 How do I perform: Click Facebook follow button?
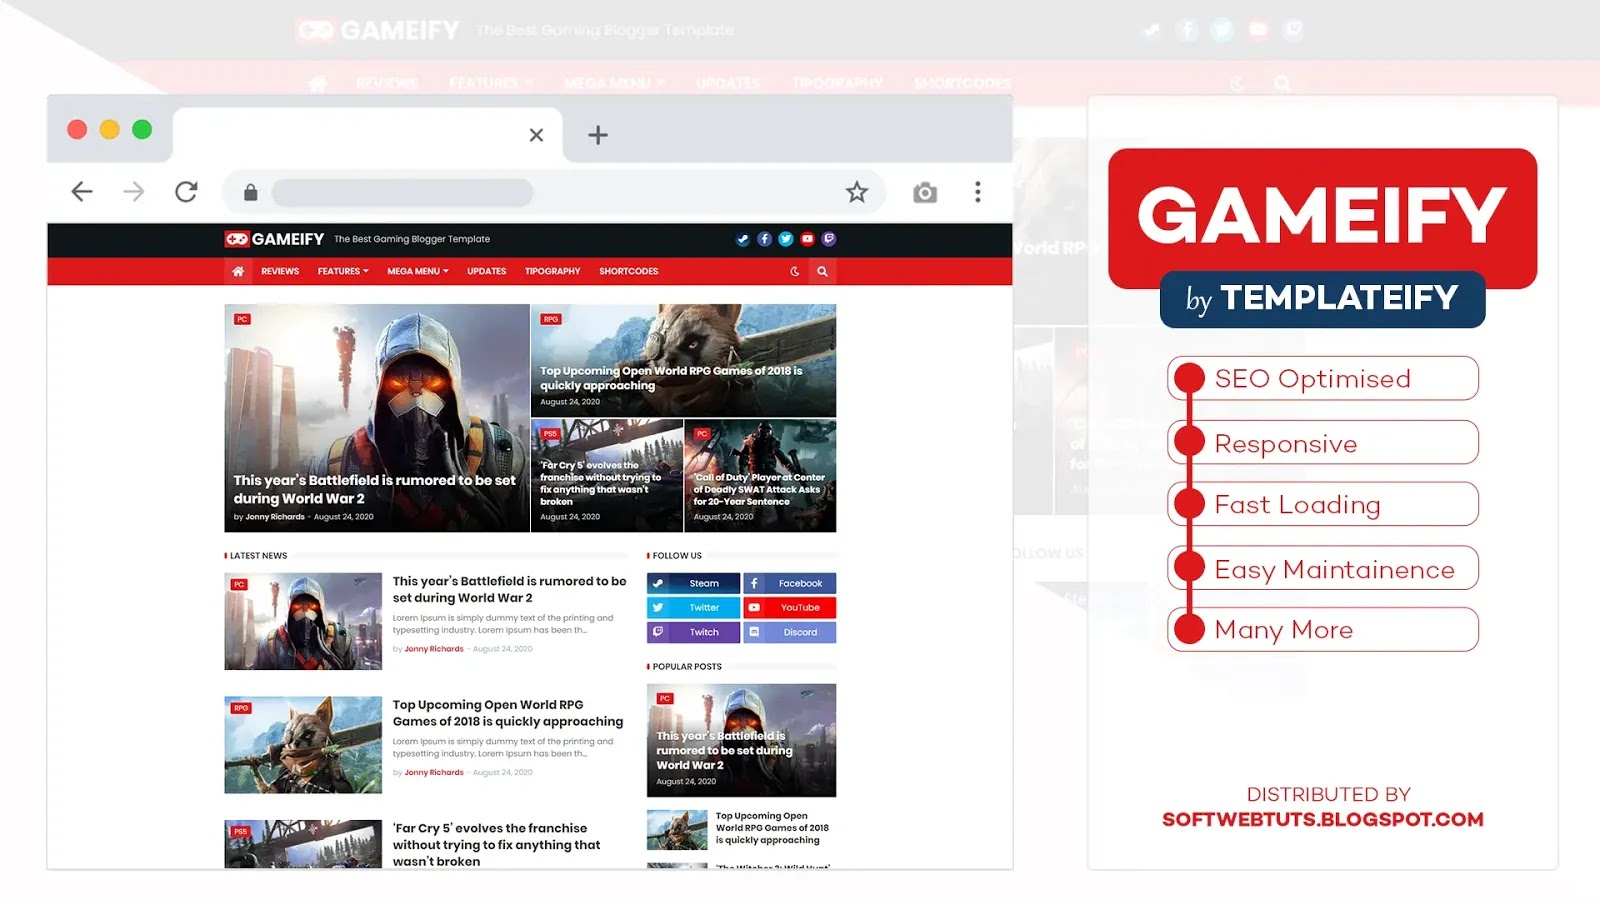[x=790, y=583]
